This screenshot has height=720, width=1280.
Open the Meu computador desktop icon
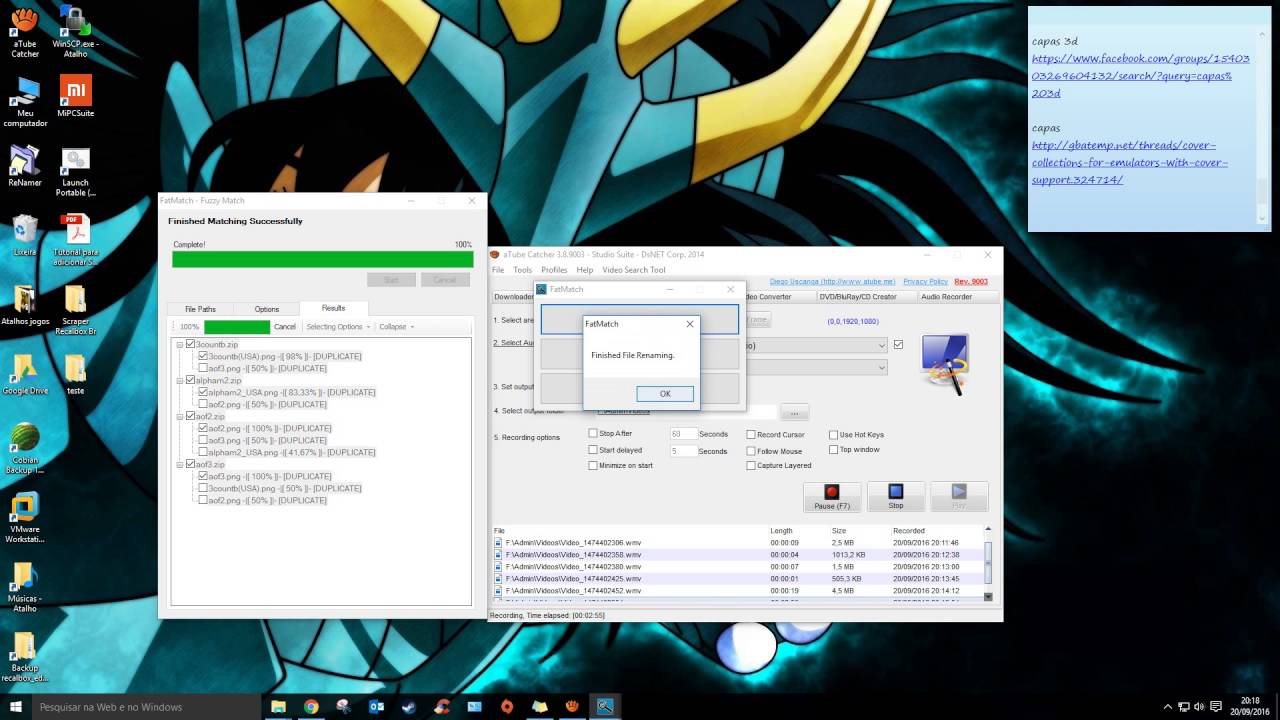(25, 101)
